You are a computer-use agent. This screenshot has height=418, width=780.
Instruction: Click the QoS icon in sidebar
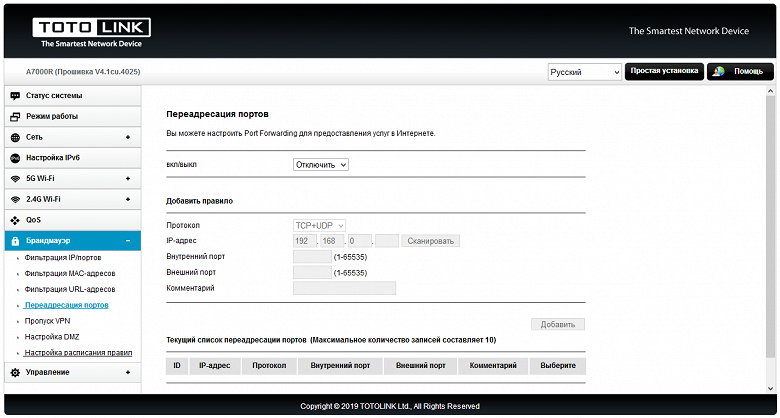pyautogui.click(x=15, y=220)
